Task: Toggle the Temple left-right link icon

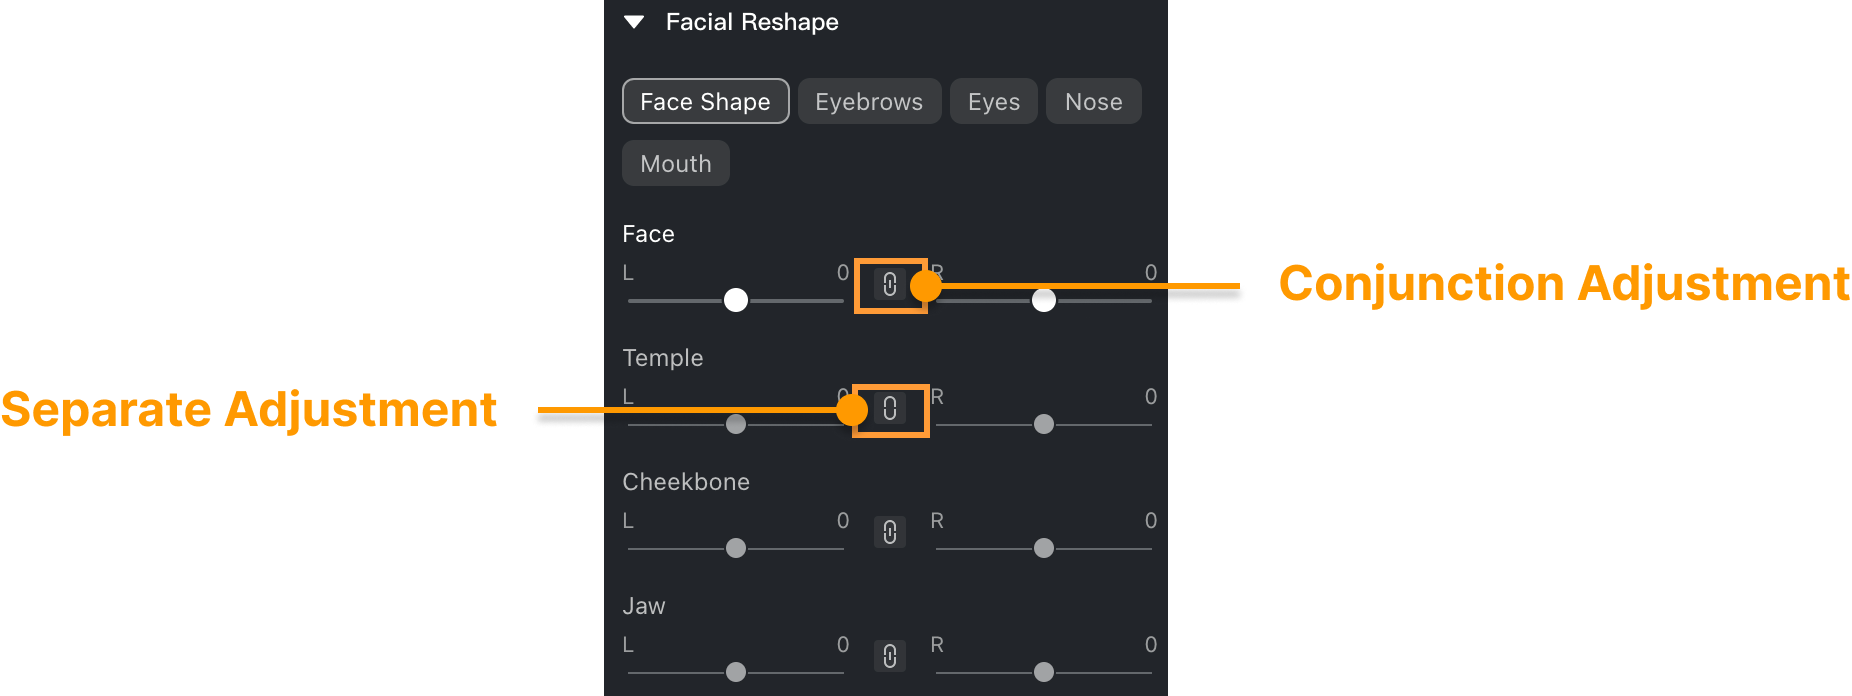Action: [890, 409]
